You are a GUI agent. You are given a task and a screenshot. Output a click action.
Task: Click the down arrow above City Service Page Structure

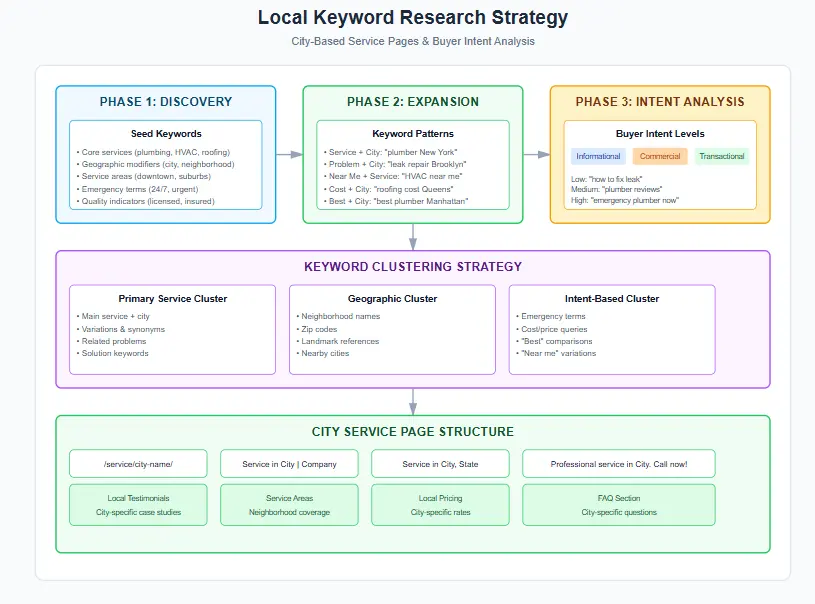(x=413, y=405)
